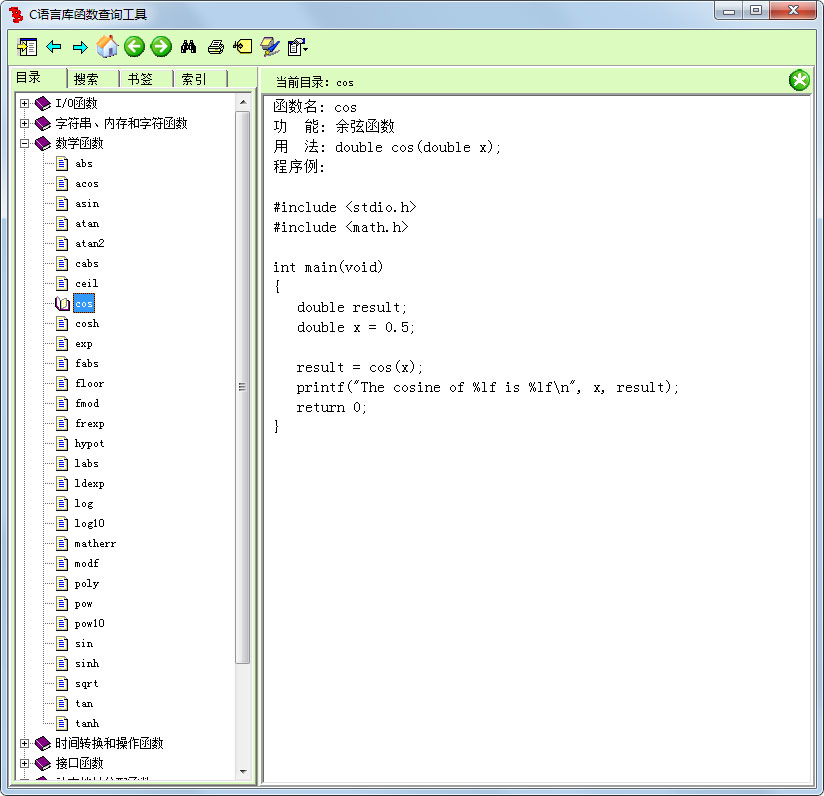Switch to the 搜索 tab

86,79
